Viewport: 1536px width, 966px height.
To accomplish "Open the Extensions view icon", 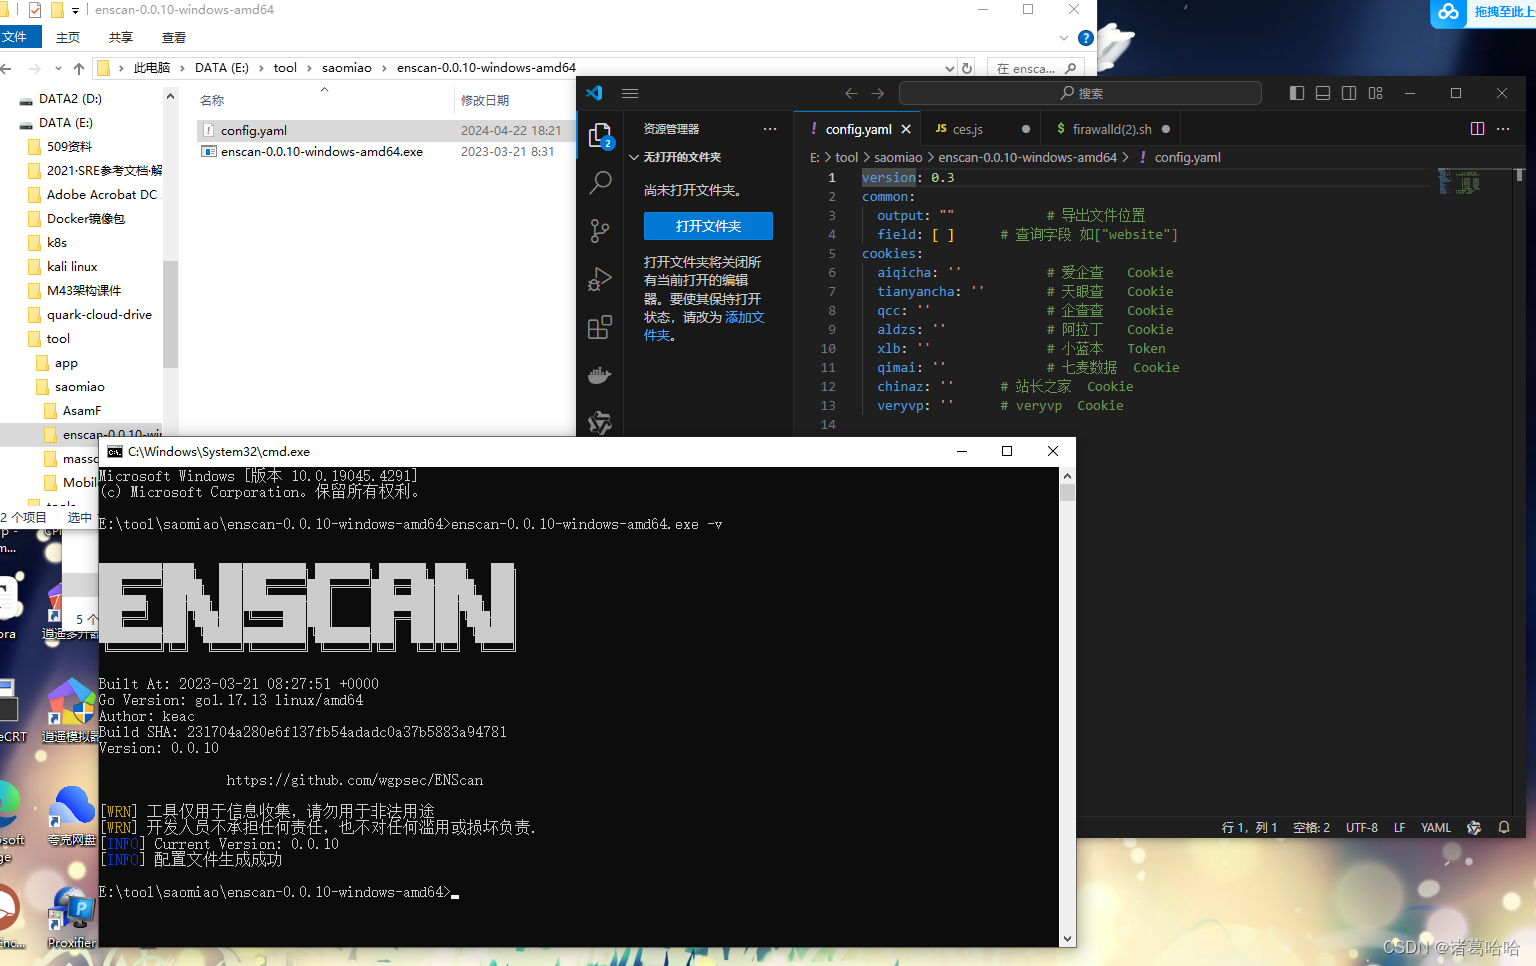I will [x=600, y=327].
